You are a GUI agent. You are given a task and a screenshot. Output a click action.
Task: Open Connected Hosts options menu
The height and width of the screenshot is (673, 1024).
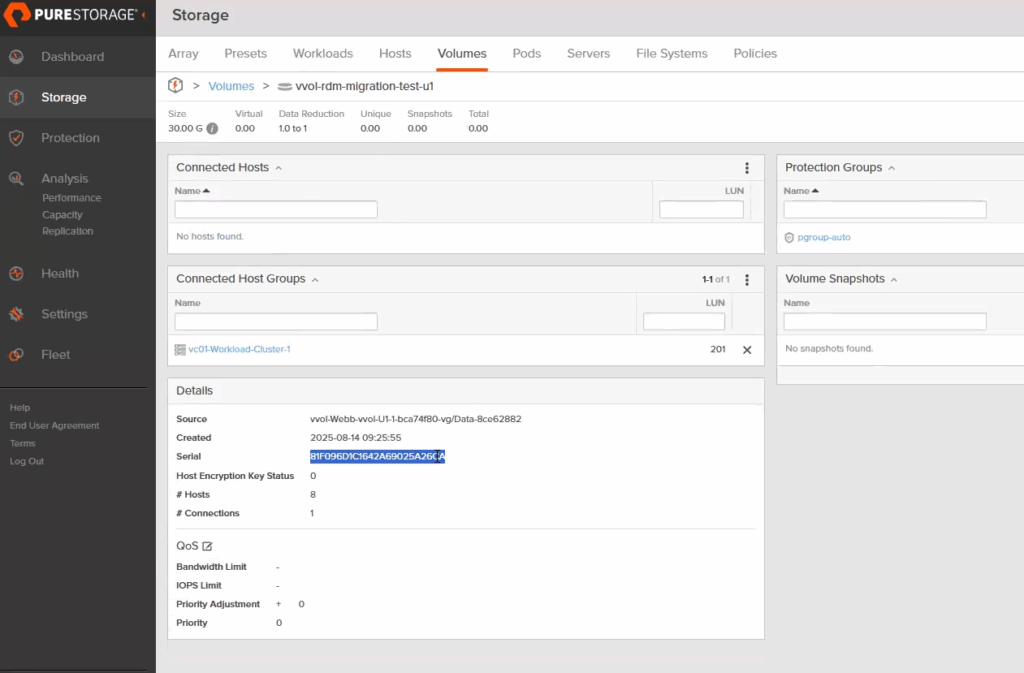(747, 168)
